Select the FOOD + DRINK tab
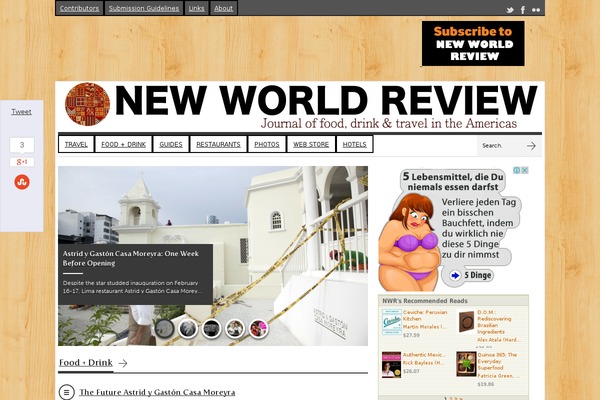 124,144
